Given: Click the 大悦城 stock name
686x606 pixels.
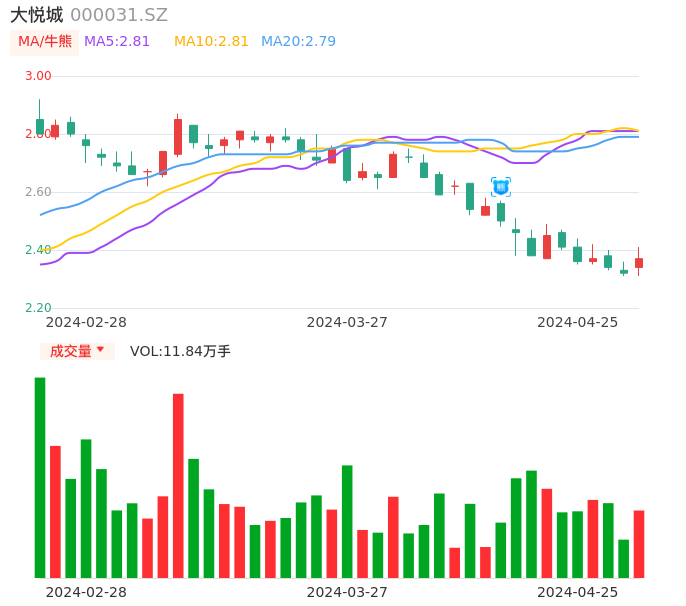Looking at the screenshot, I should coord(37,15).
